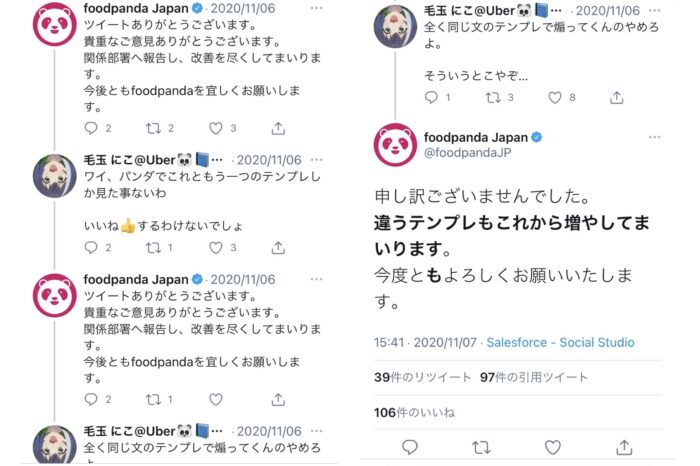The width and height of the screenshot is (700, 466).
Task: Click retweet icon in bottom action bar under 106件のいいね
Action: [481, 446]
